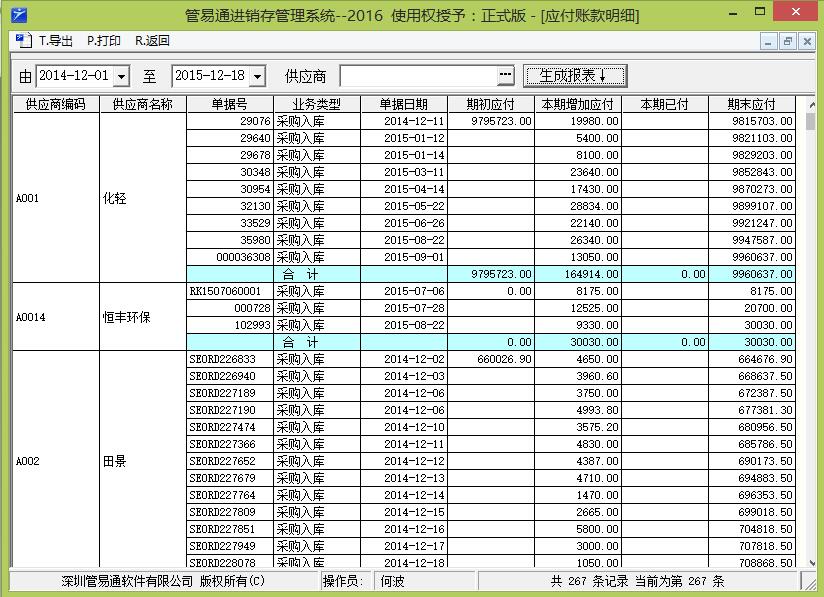824x597 pixels.
Task: Select supplier name cell 田景
Action: [x=143, y=461]
